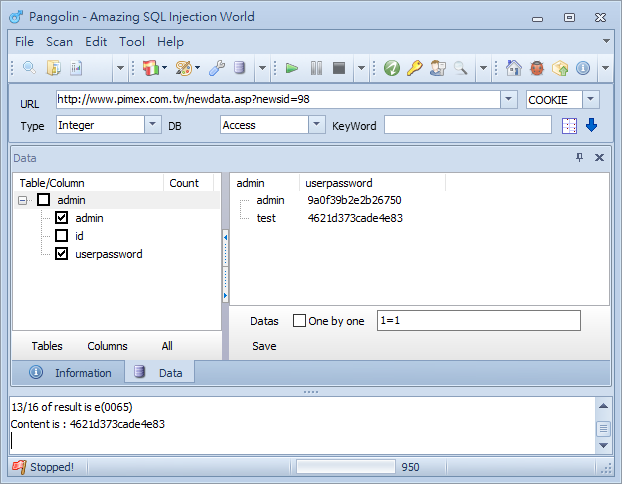Open the Type Integer dropdown

[152, 125]
